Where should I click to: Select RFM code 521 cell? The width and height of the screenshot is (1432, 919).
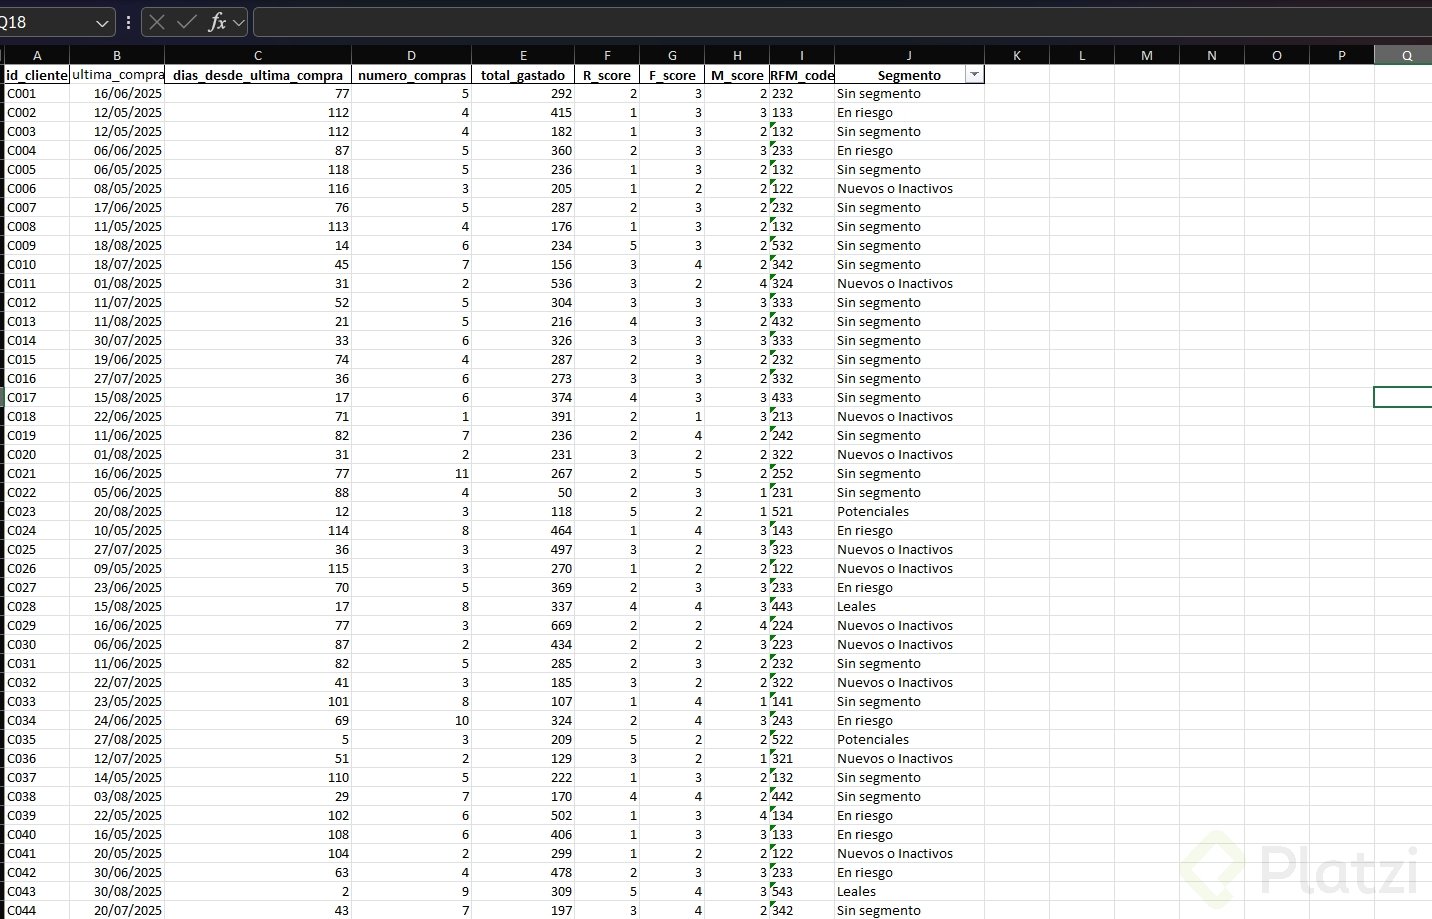pos(802,512)
